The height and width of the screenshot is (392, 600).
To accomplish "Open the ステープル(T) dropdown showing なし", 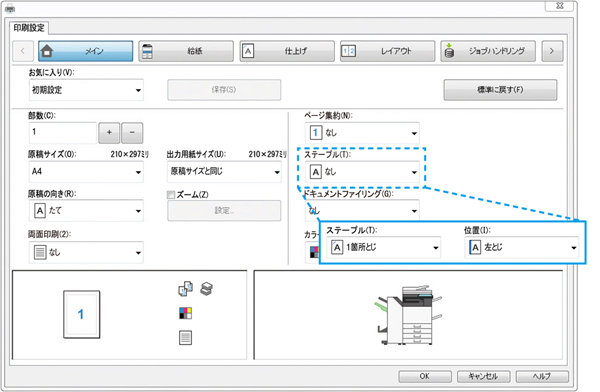I will click(362, 172).
